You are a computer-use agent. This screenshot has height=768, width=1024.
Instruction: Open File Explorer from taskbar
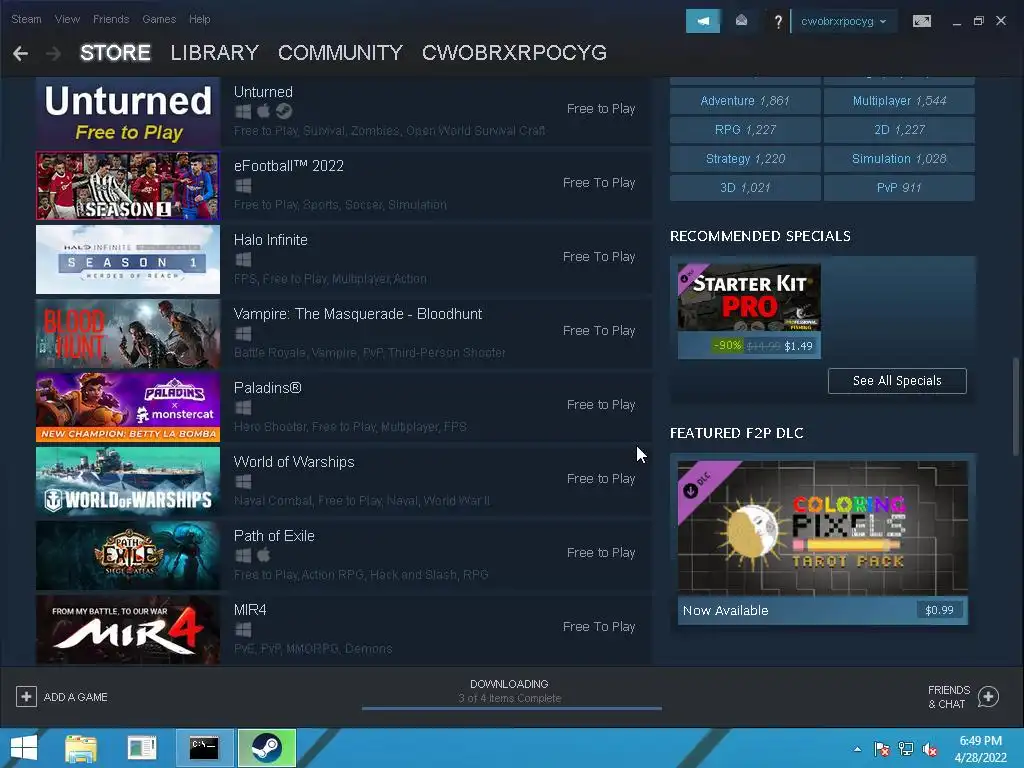pos(81,748)
